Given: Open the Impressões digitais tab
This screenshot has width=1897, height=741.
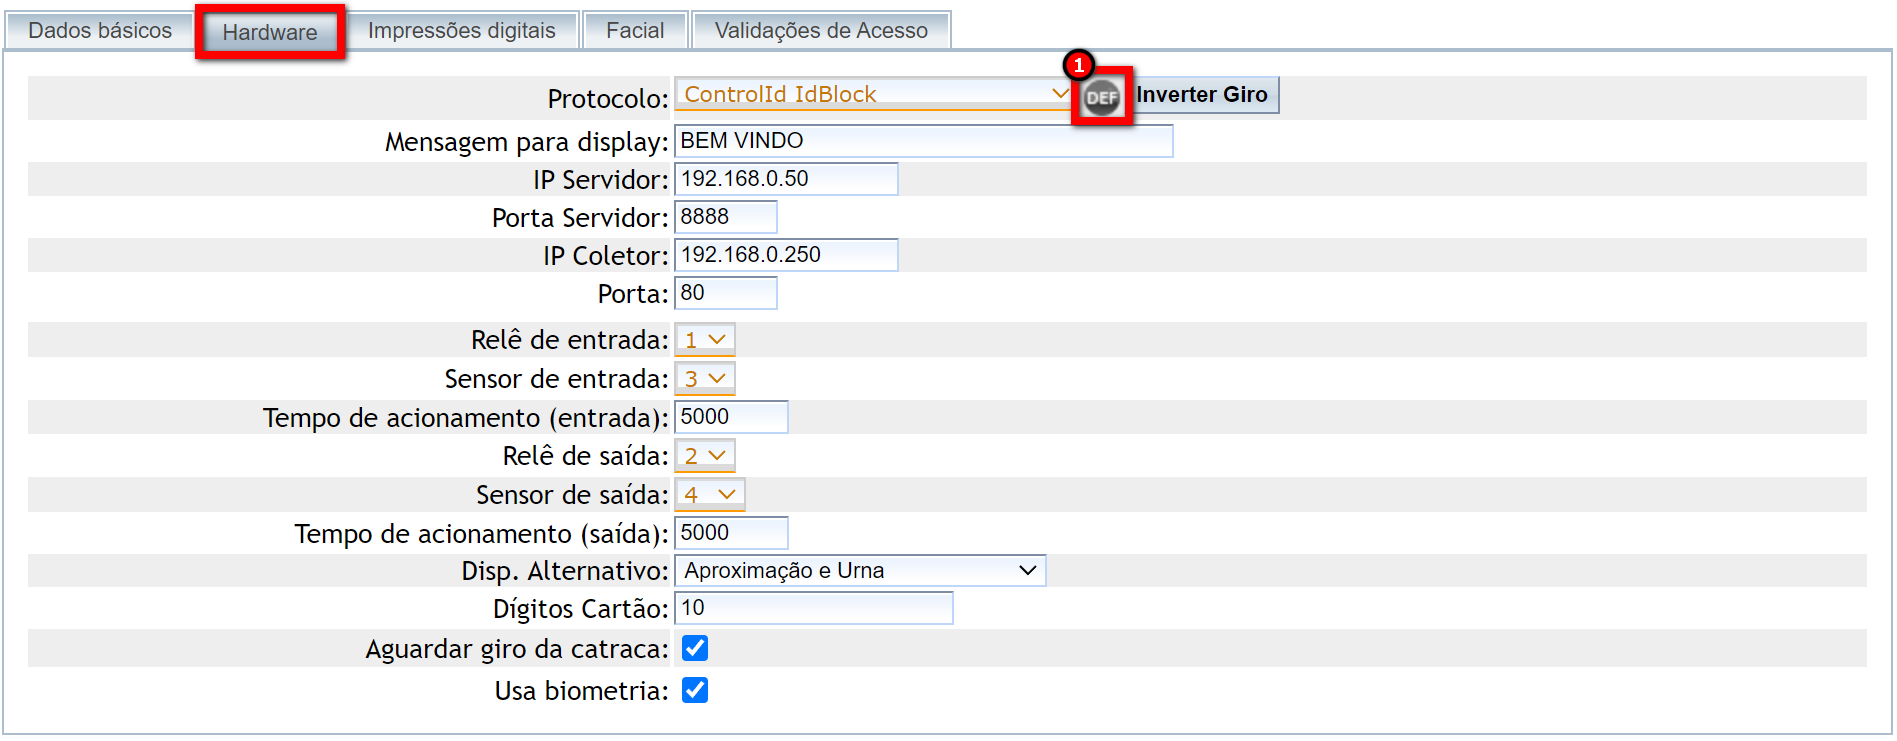Looking at the screenshot, I should coord(461,30).
